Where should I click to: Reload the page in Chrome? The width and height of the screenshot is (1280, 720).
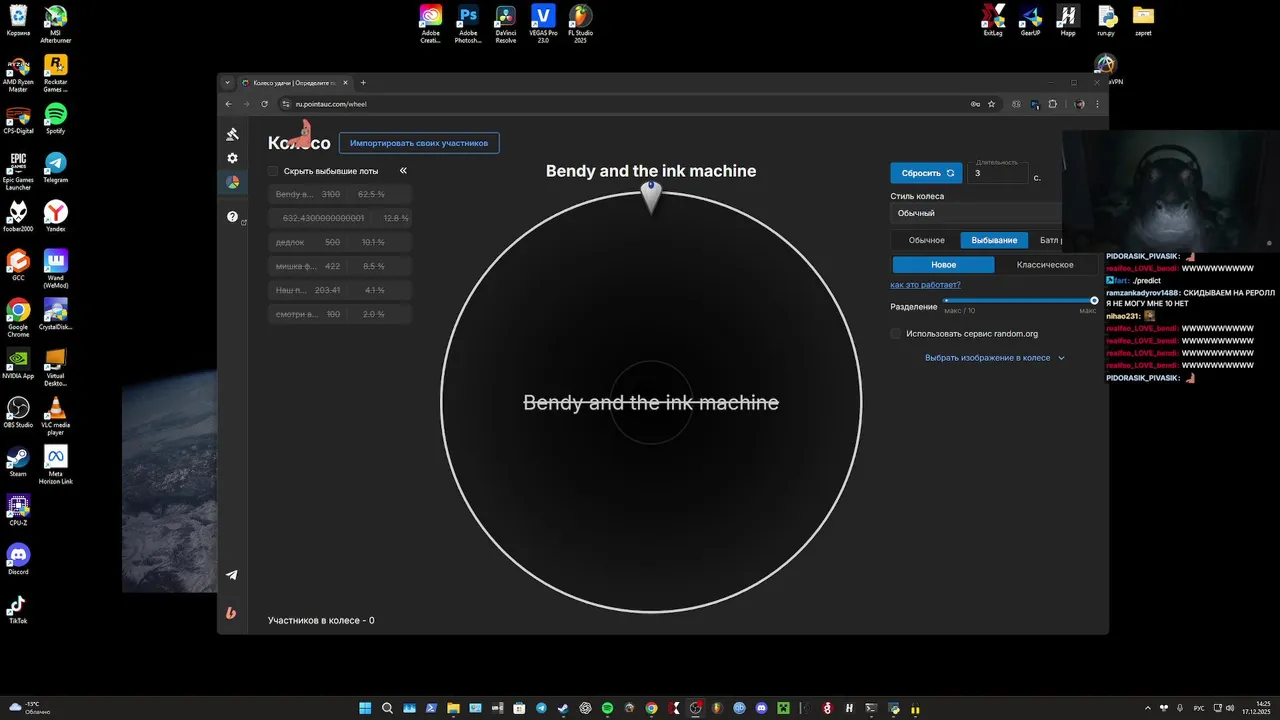[x=265, y=104]
